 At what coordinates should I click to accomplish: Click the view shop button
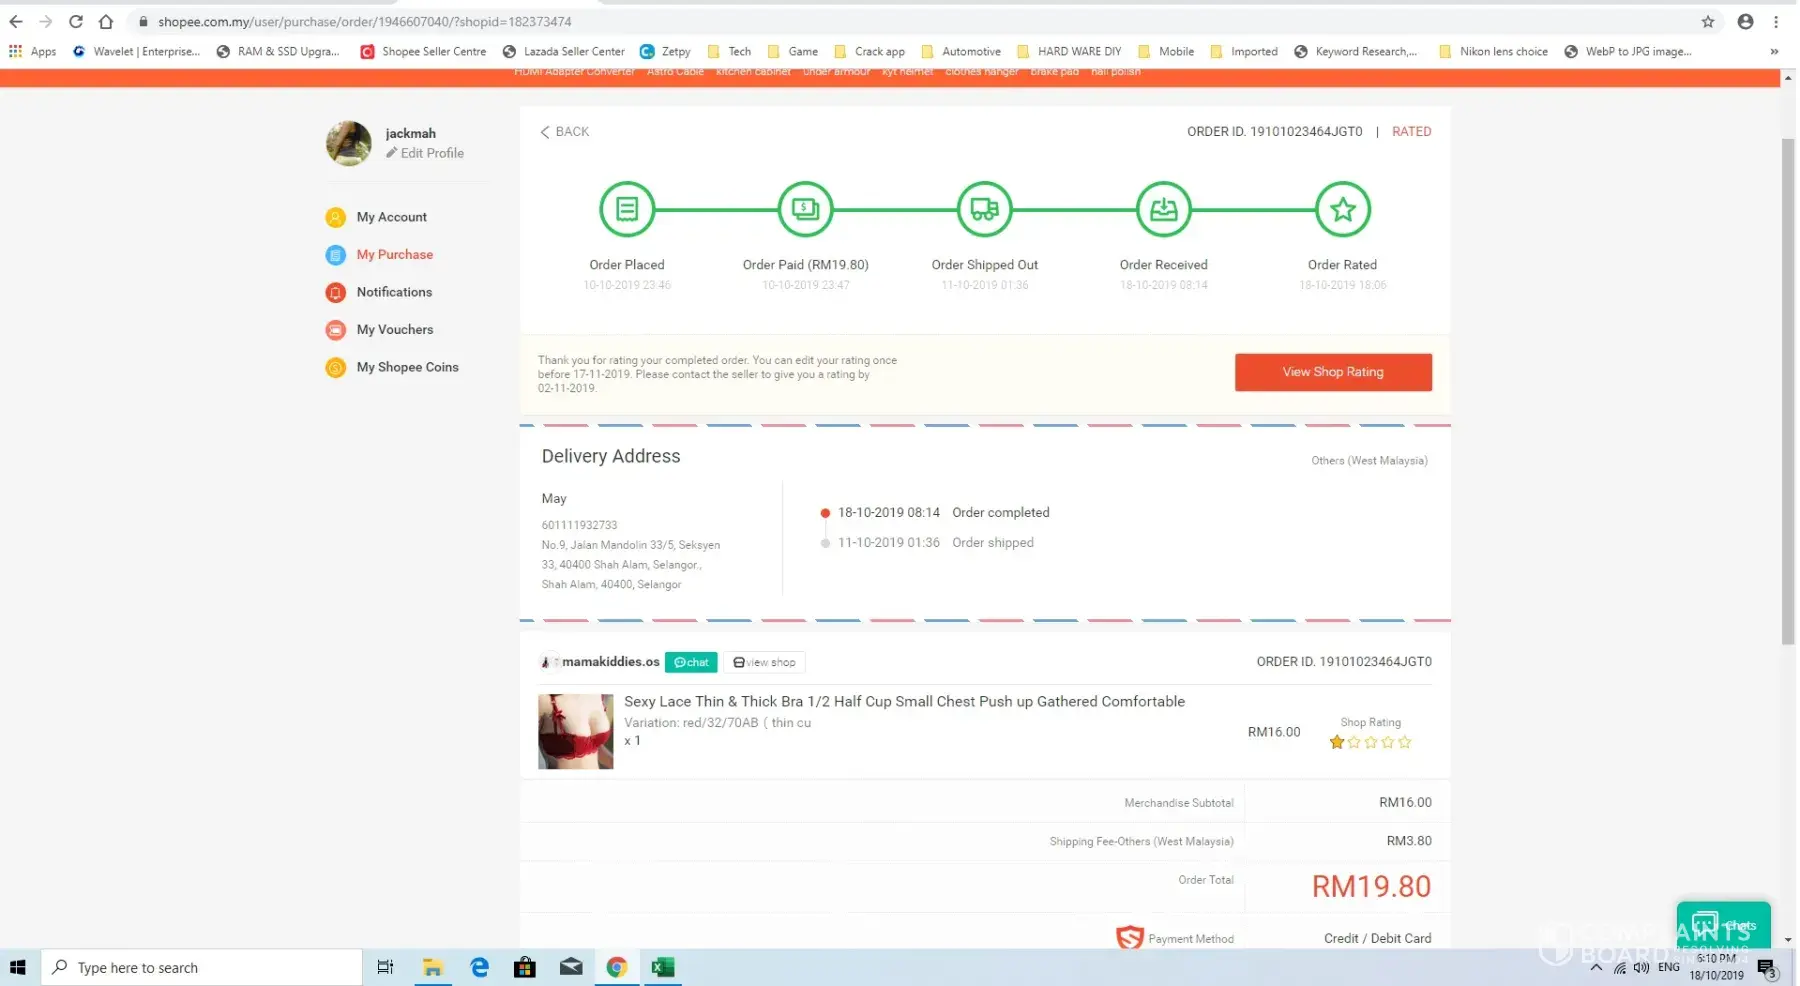point(765,662)
